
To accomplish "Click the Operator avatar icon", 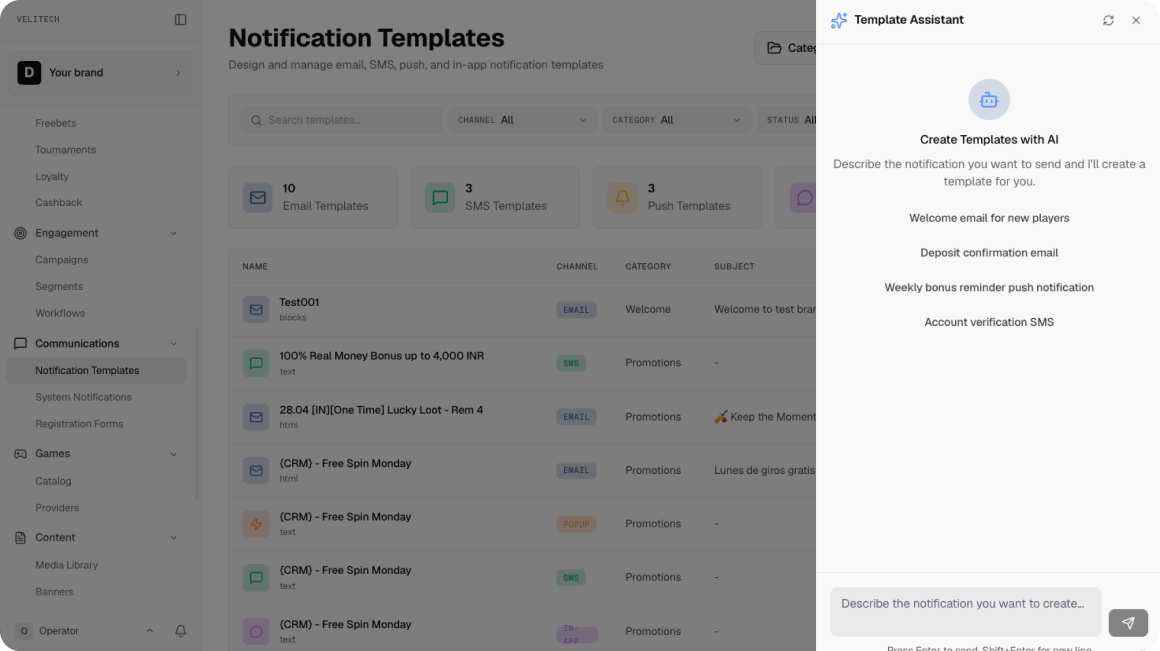I will click(x=24, y=631).
